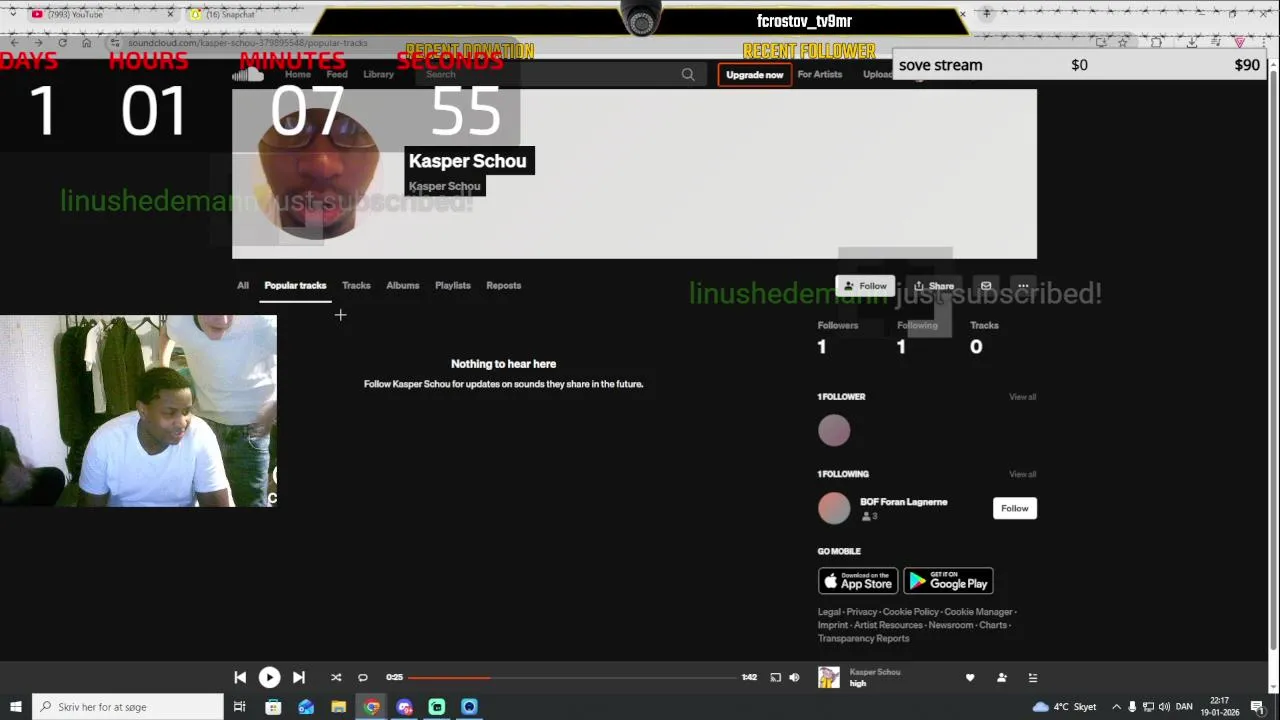Open the Albums tab
The image size is (1280, 720).
click(403, 285)
